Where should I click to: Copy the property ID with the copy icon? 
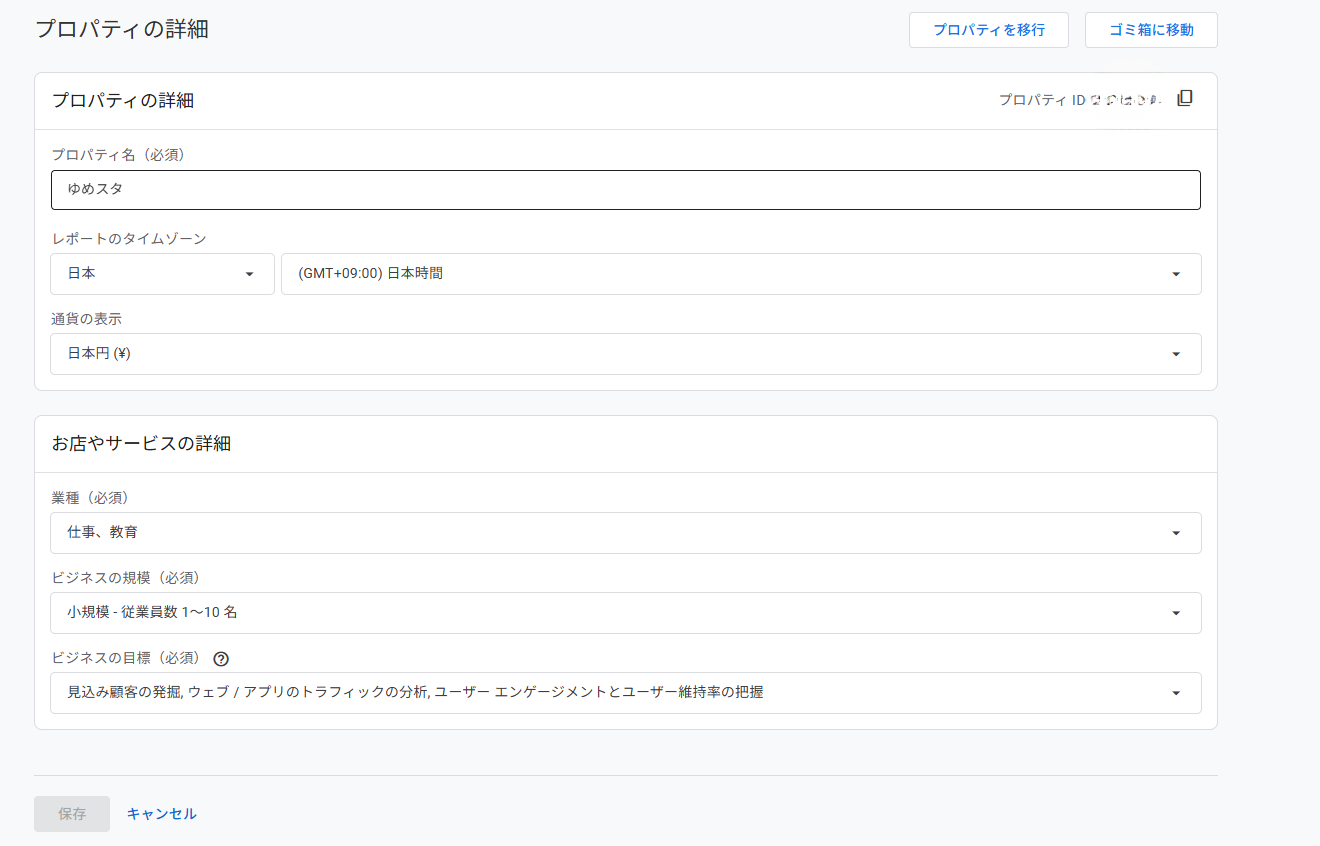[1185, 98]
